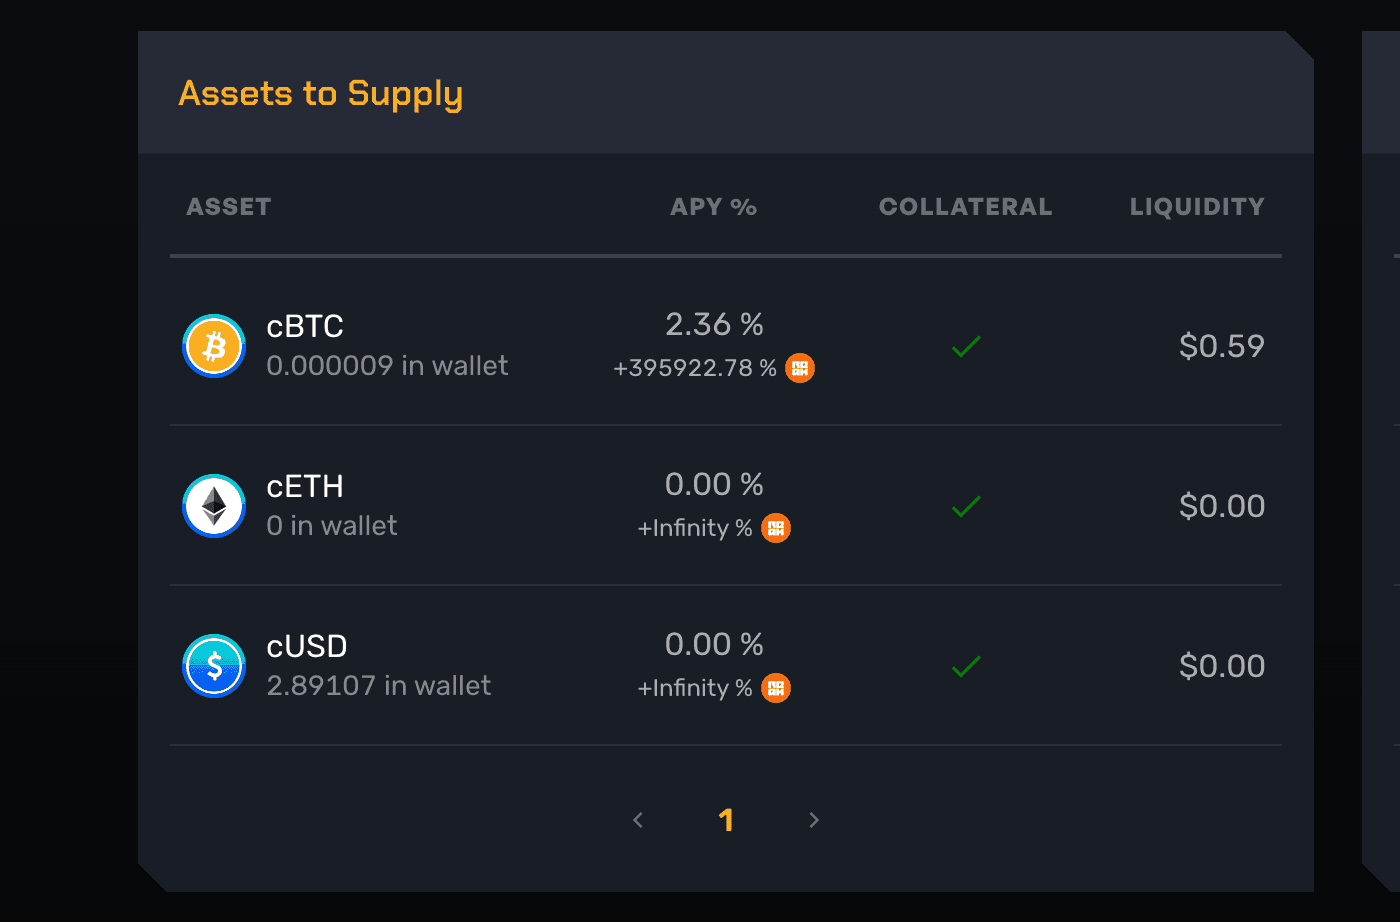Open the reward badge next to cBTC APY
The image size is (1400, 922).
(x=799, y=368)
